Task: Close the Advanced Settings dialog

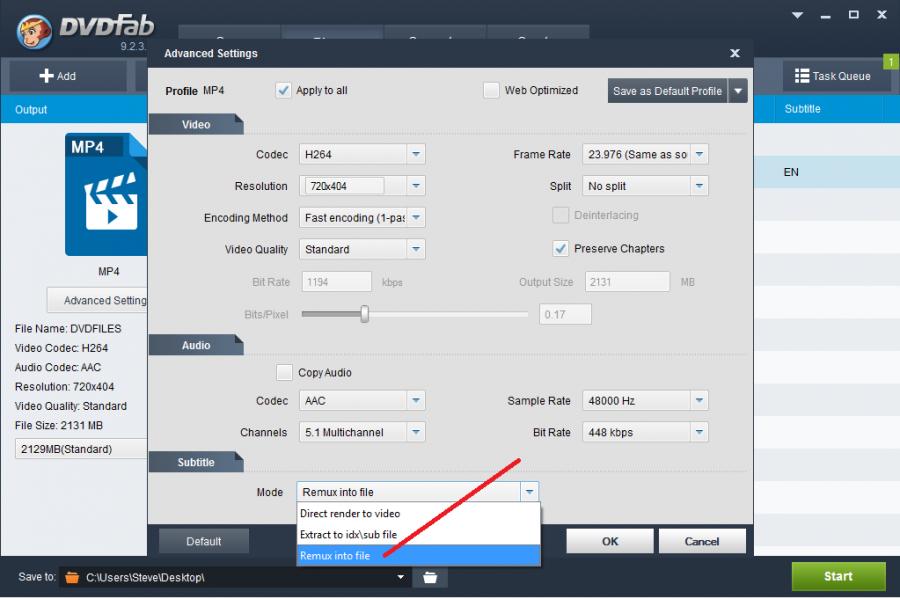Action: pyautogui.click(x=735, y=53)
